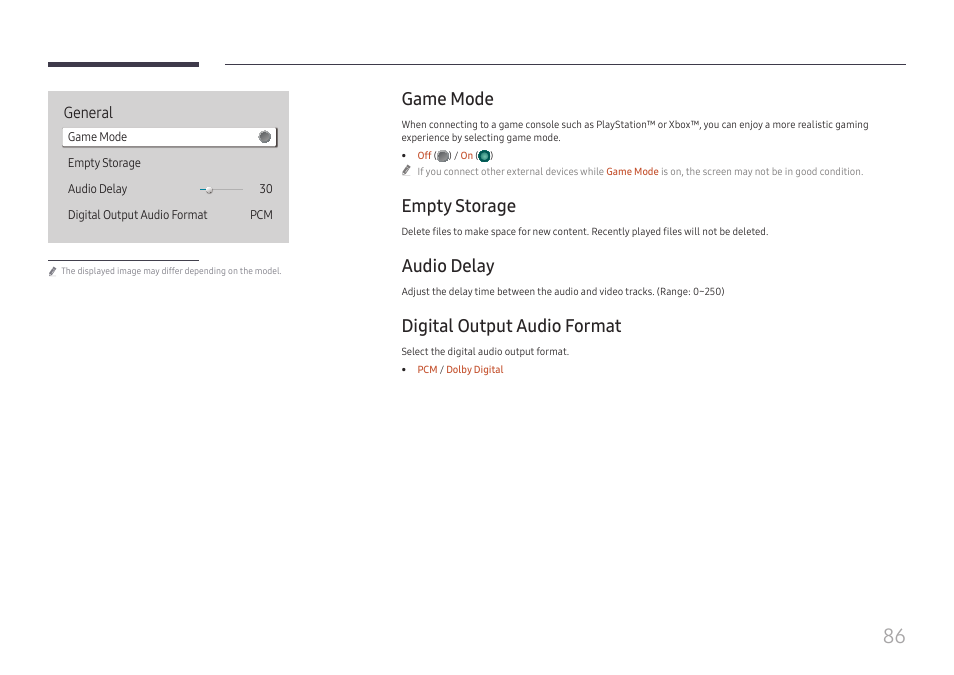Click the Game Mode section heading
The width and height of the screenshot is (954, 675).
coord(447,99)
